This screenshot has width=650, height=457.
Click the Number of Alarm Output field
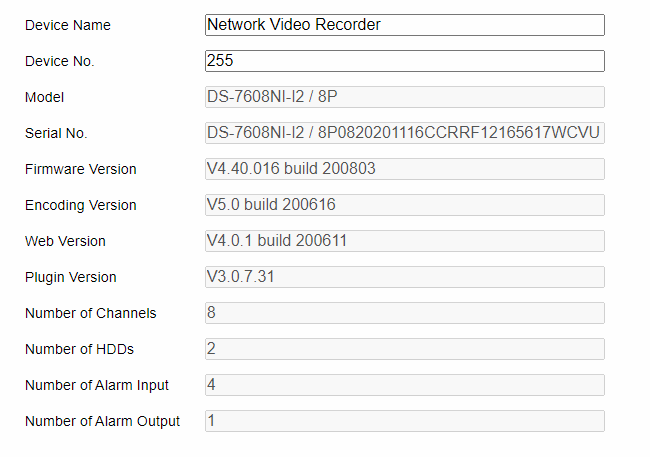404,421
